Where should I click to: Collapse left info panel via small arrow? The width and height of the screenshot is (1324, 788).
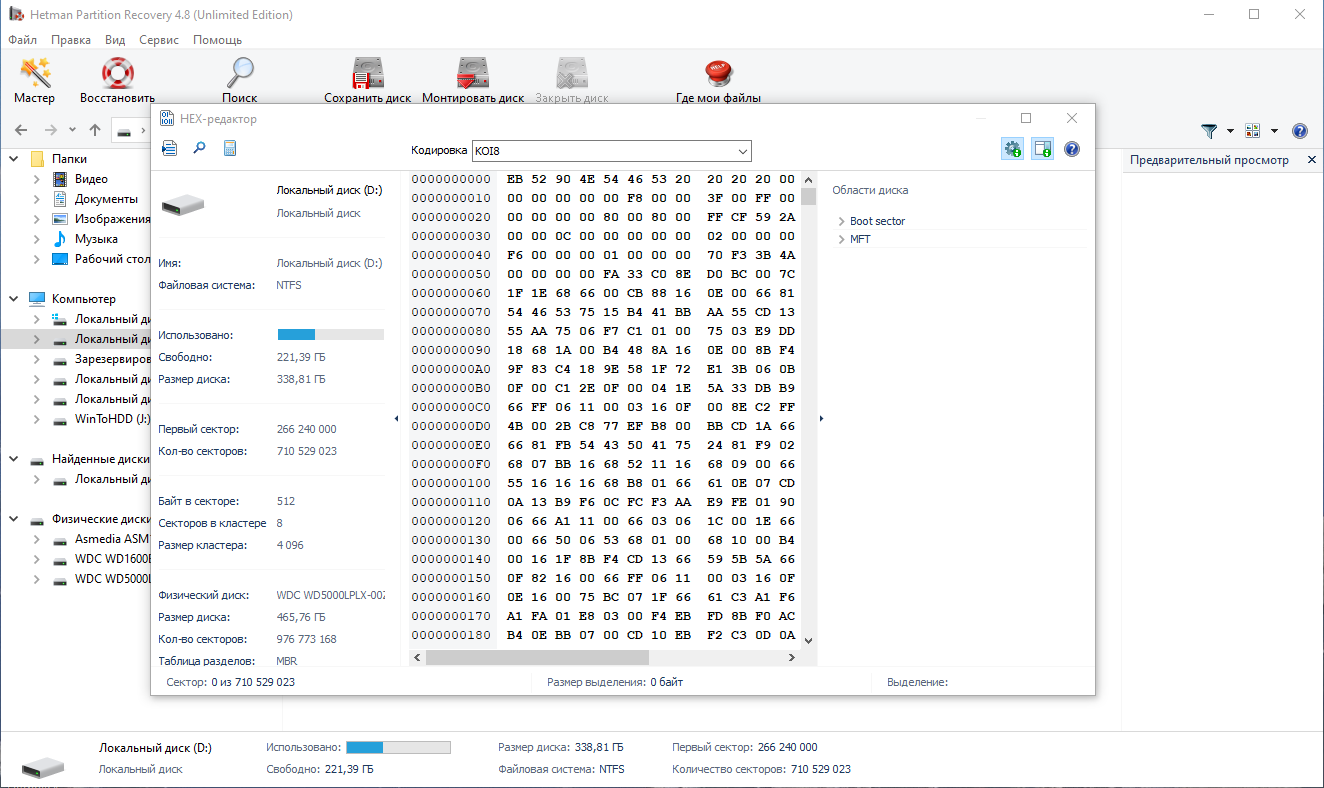(x=396, y=419)
